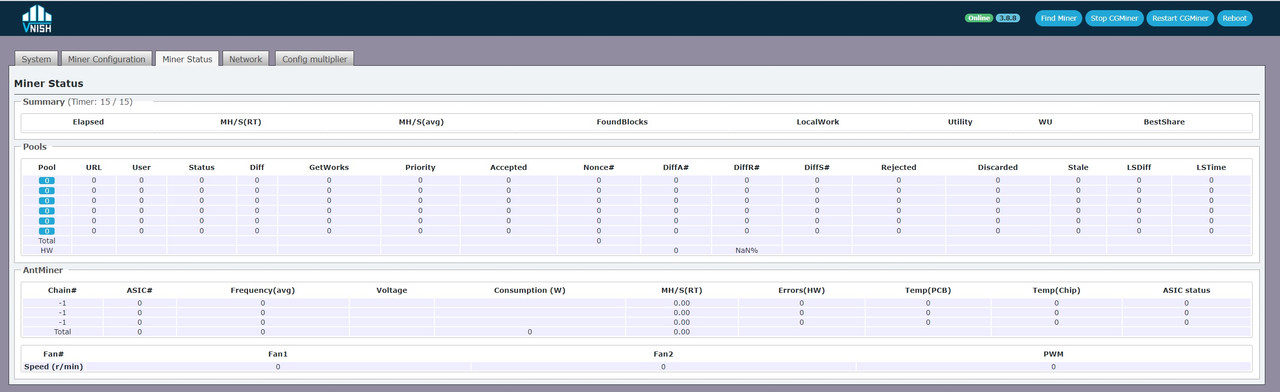Open the Config multiplier tab

pos(314,59)
